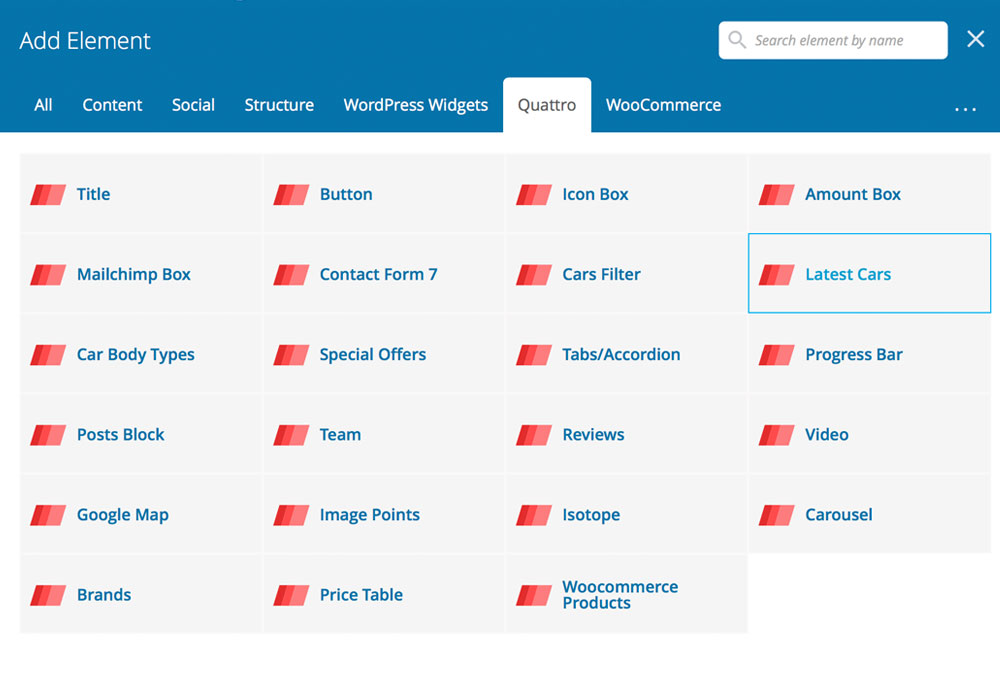This screenshot has height=700, width=1000.
Task: Click the red icon beside Isotope
Action: 534,515
